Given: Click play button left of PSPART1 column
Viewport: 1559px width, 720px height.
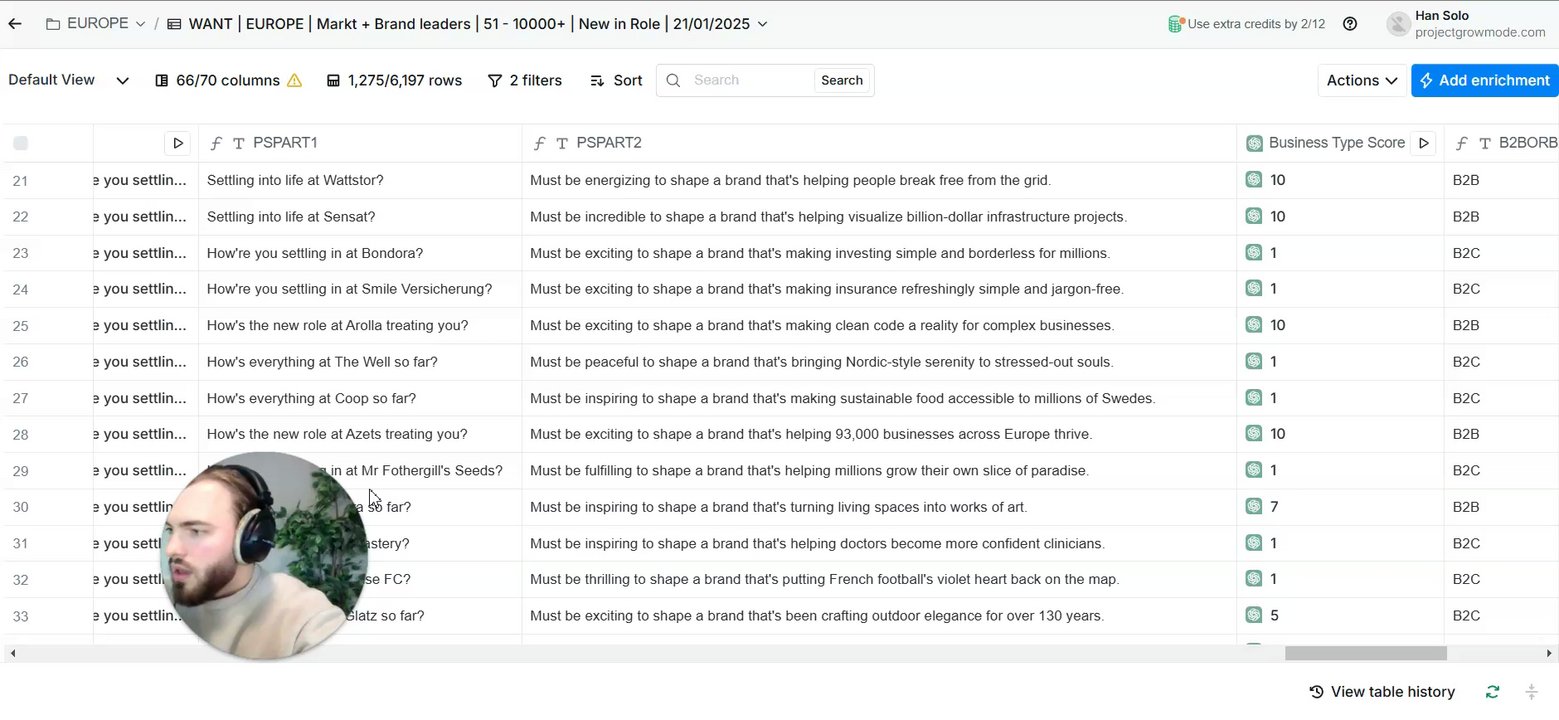Looking at the screenshot, I should point(177,143).
